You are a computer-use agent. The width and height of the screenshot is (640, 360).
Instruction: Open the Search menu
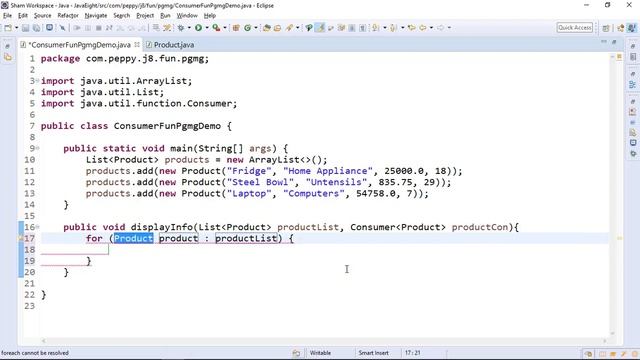[x=122, y=16]
